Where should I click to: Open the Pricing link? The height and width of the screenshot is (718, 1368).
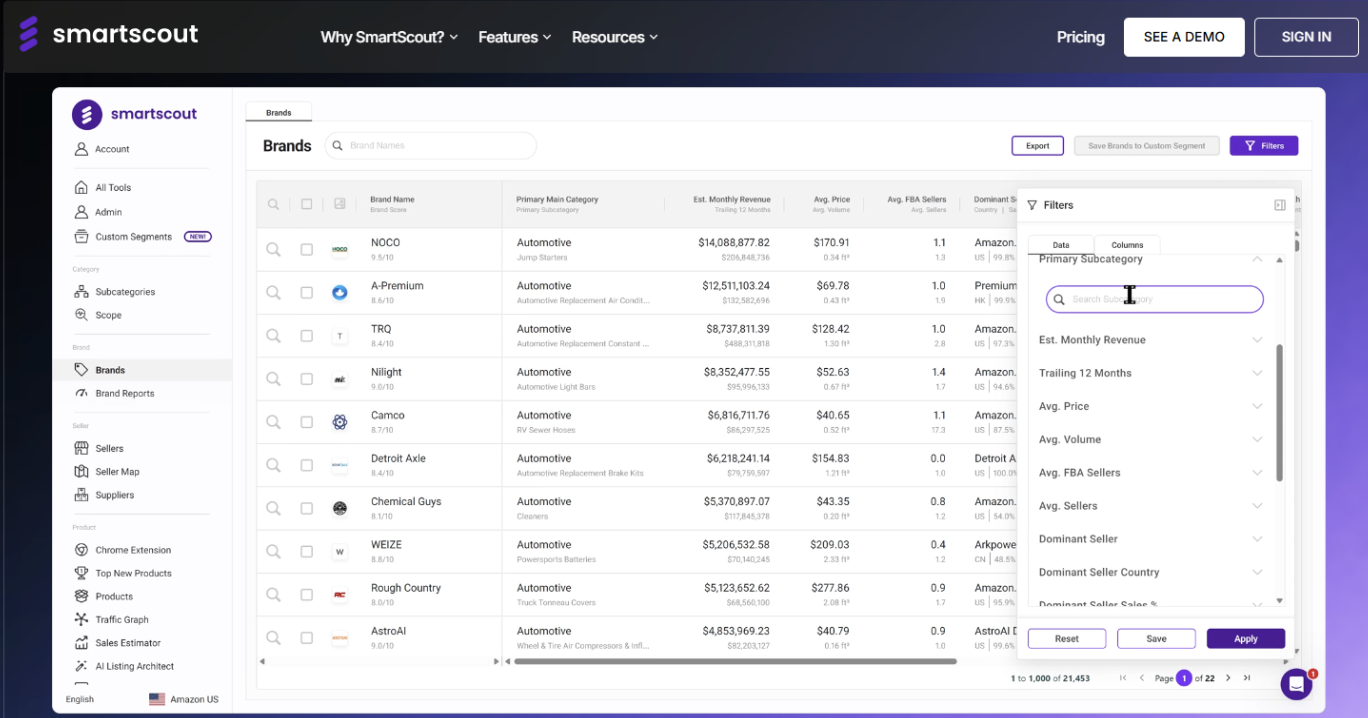[x=1081, y=37]
